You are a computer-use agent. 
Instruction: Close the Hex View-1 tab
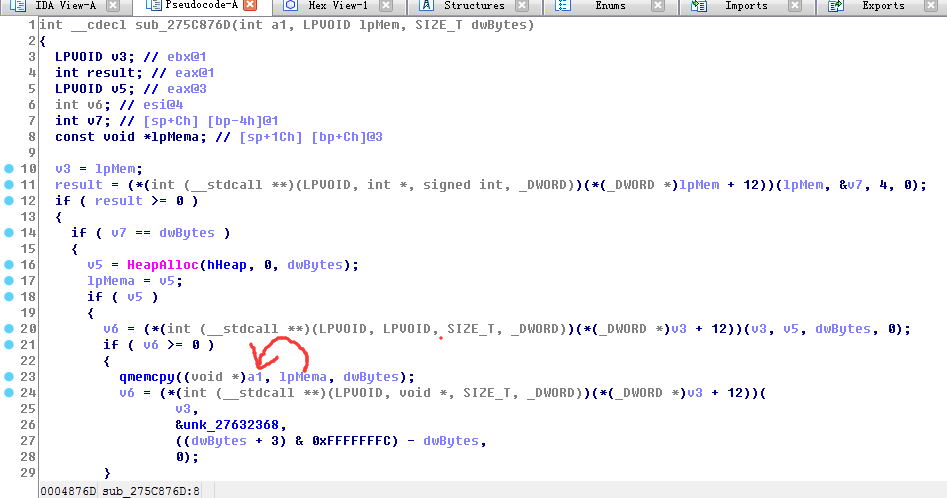pos(387,7)
